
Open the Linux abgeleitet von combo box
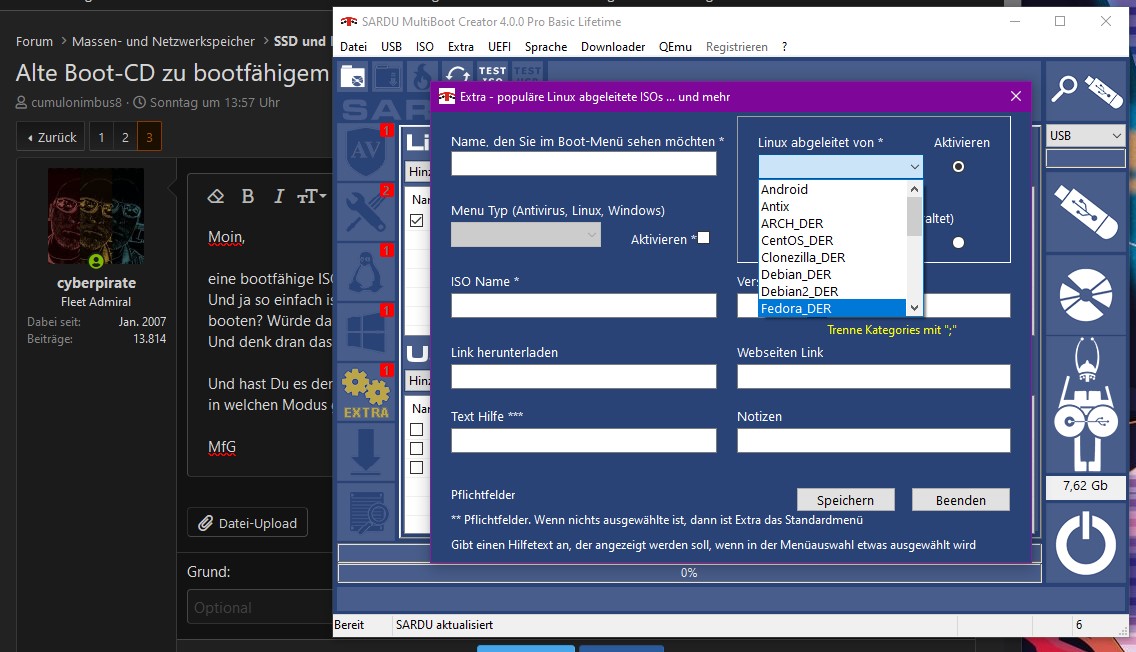pos(840,167)
